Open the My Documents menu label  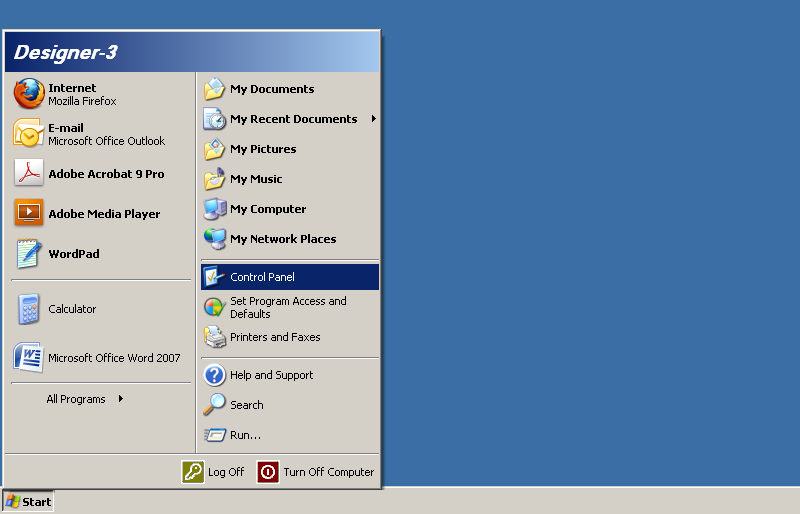pyautogui.click(x=272, y=89)
